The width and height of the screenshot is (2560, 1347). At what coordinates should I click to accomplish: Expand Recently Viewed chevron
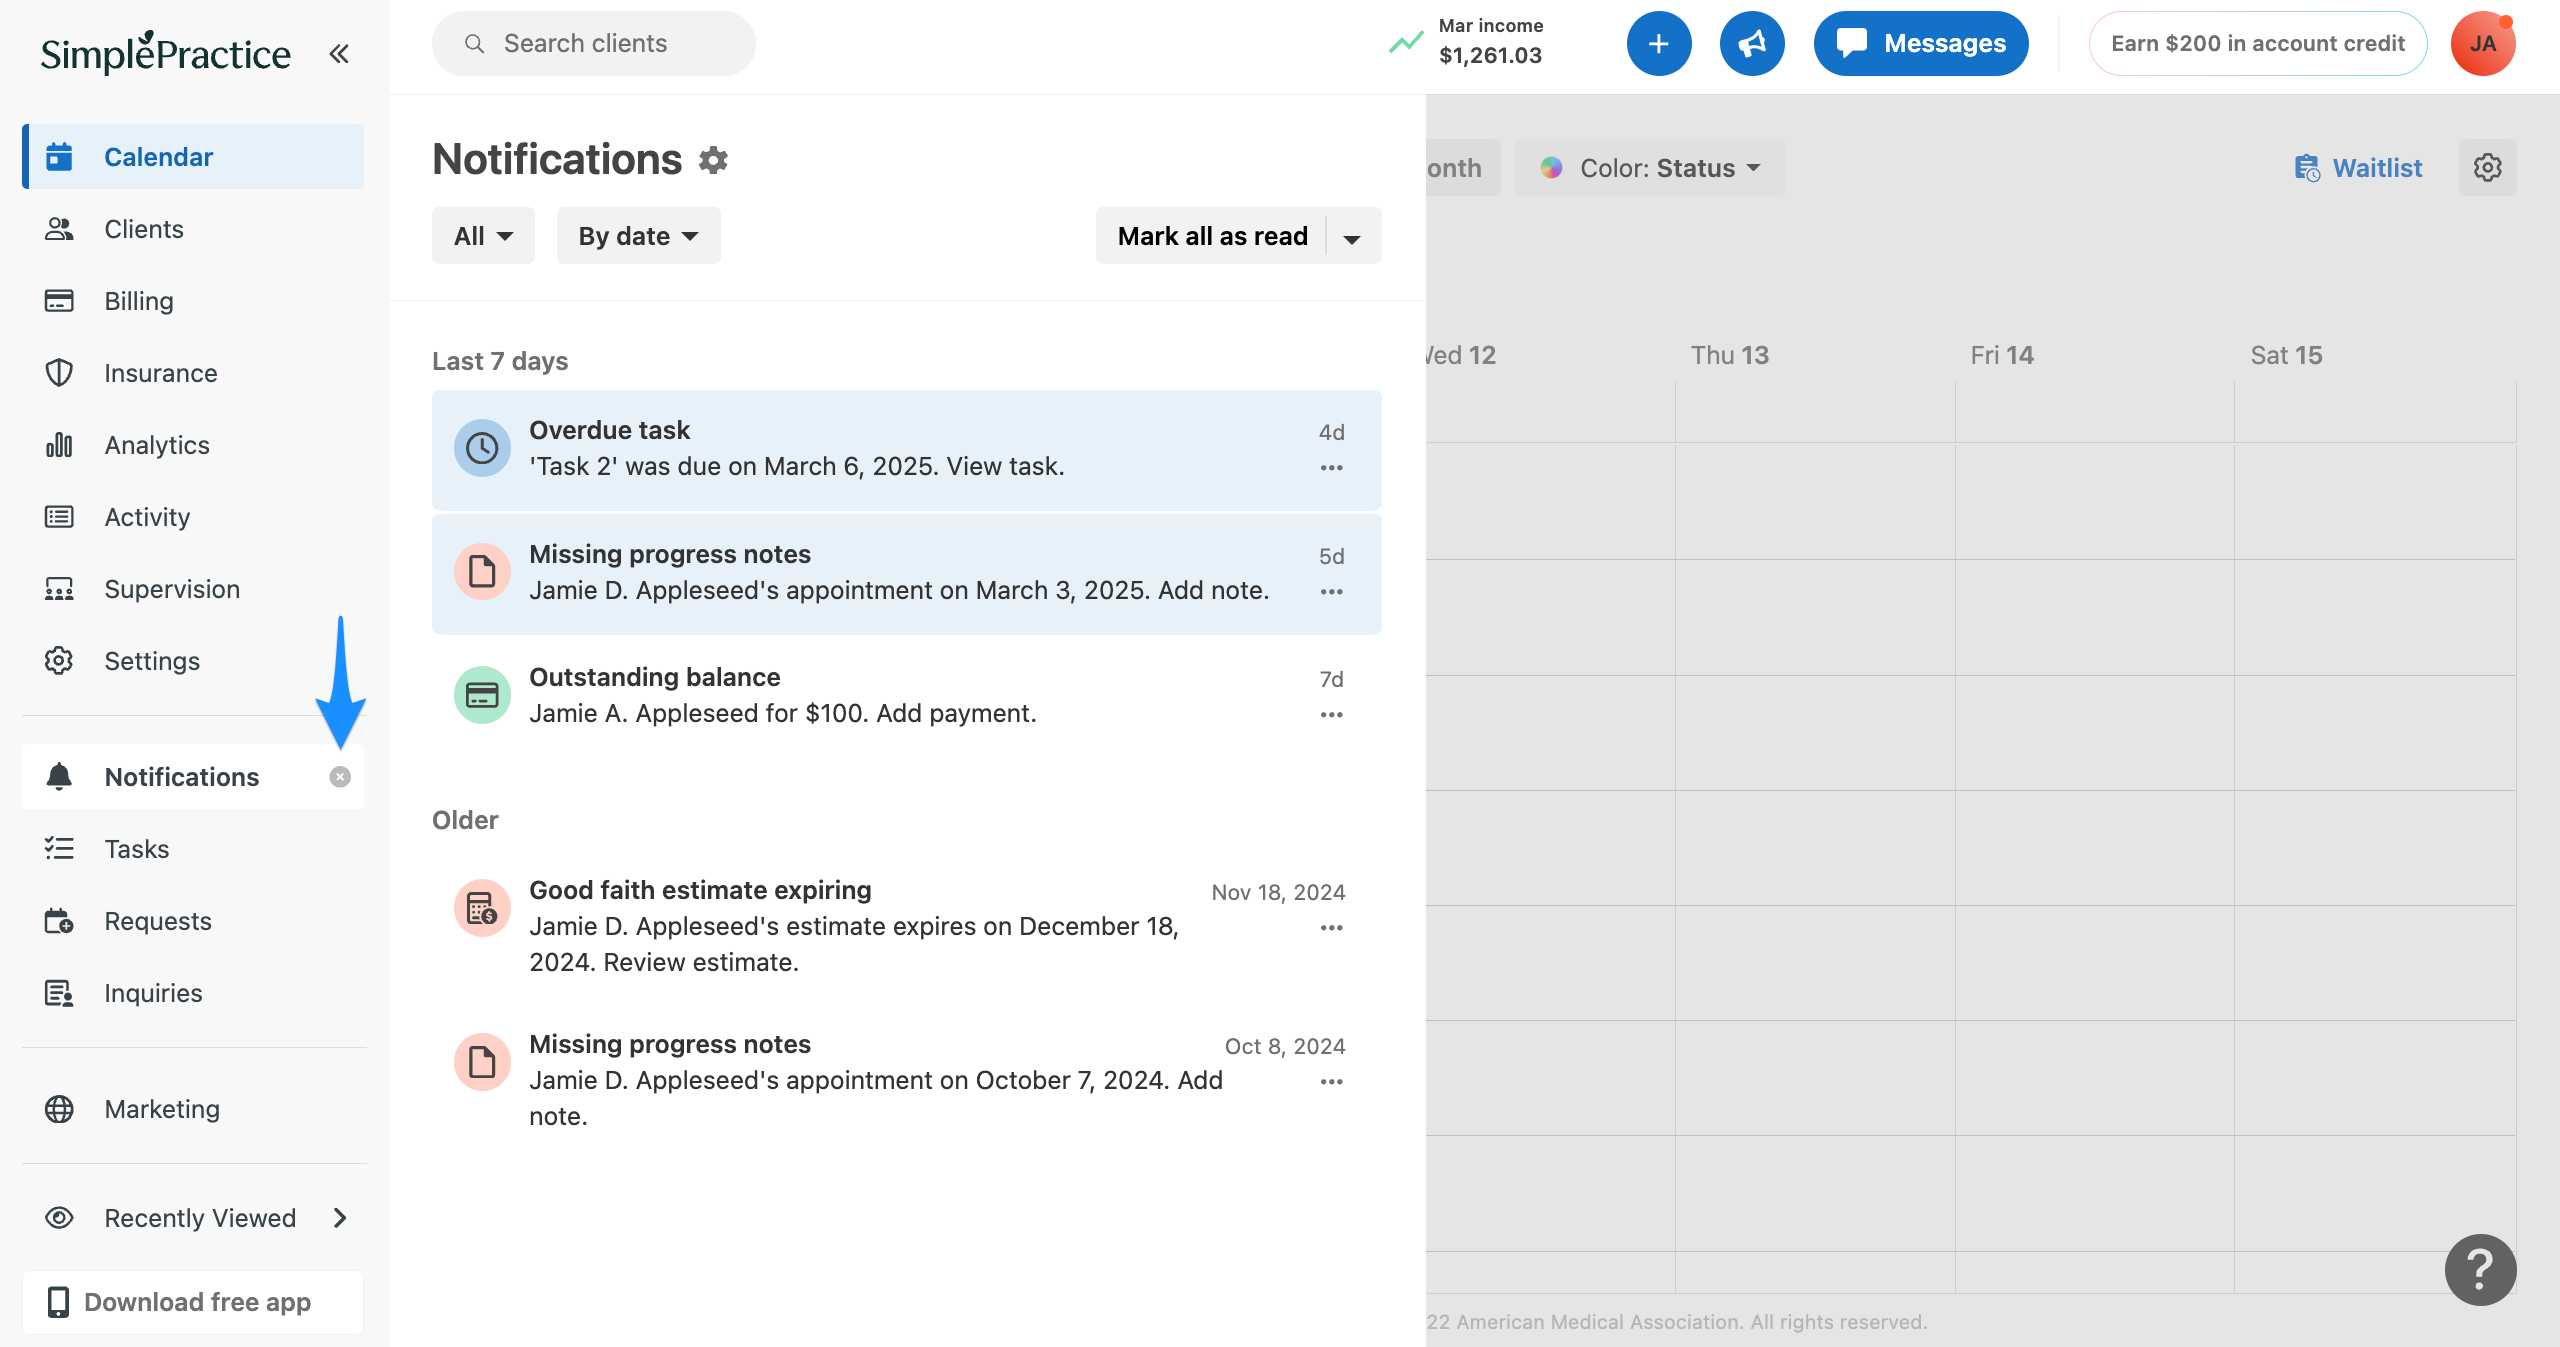pyautogui.click(x=340, y=1218)
